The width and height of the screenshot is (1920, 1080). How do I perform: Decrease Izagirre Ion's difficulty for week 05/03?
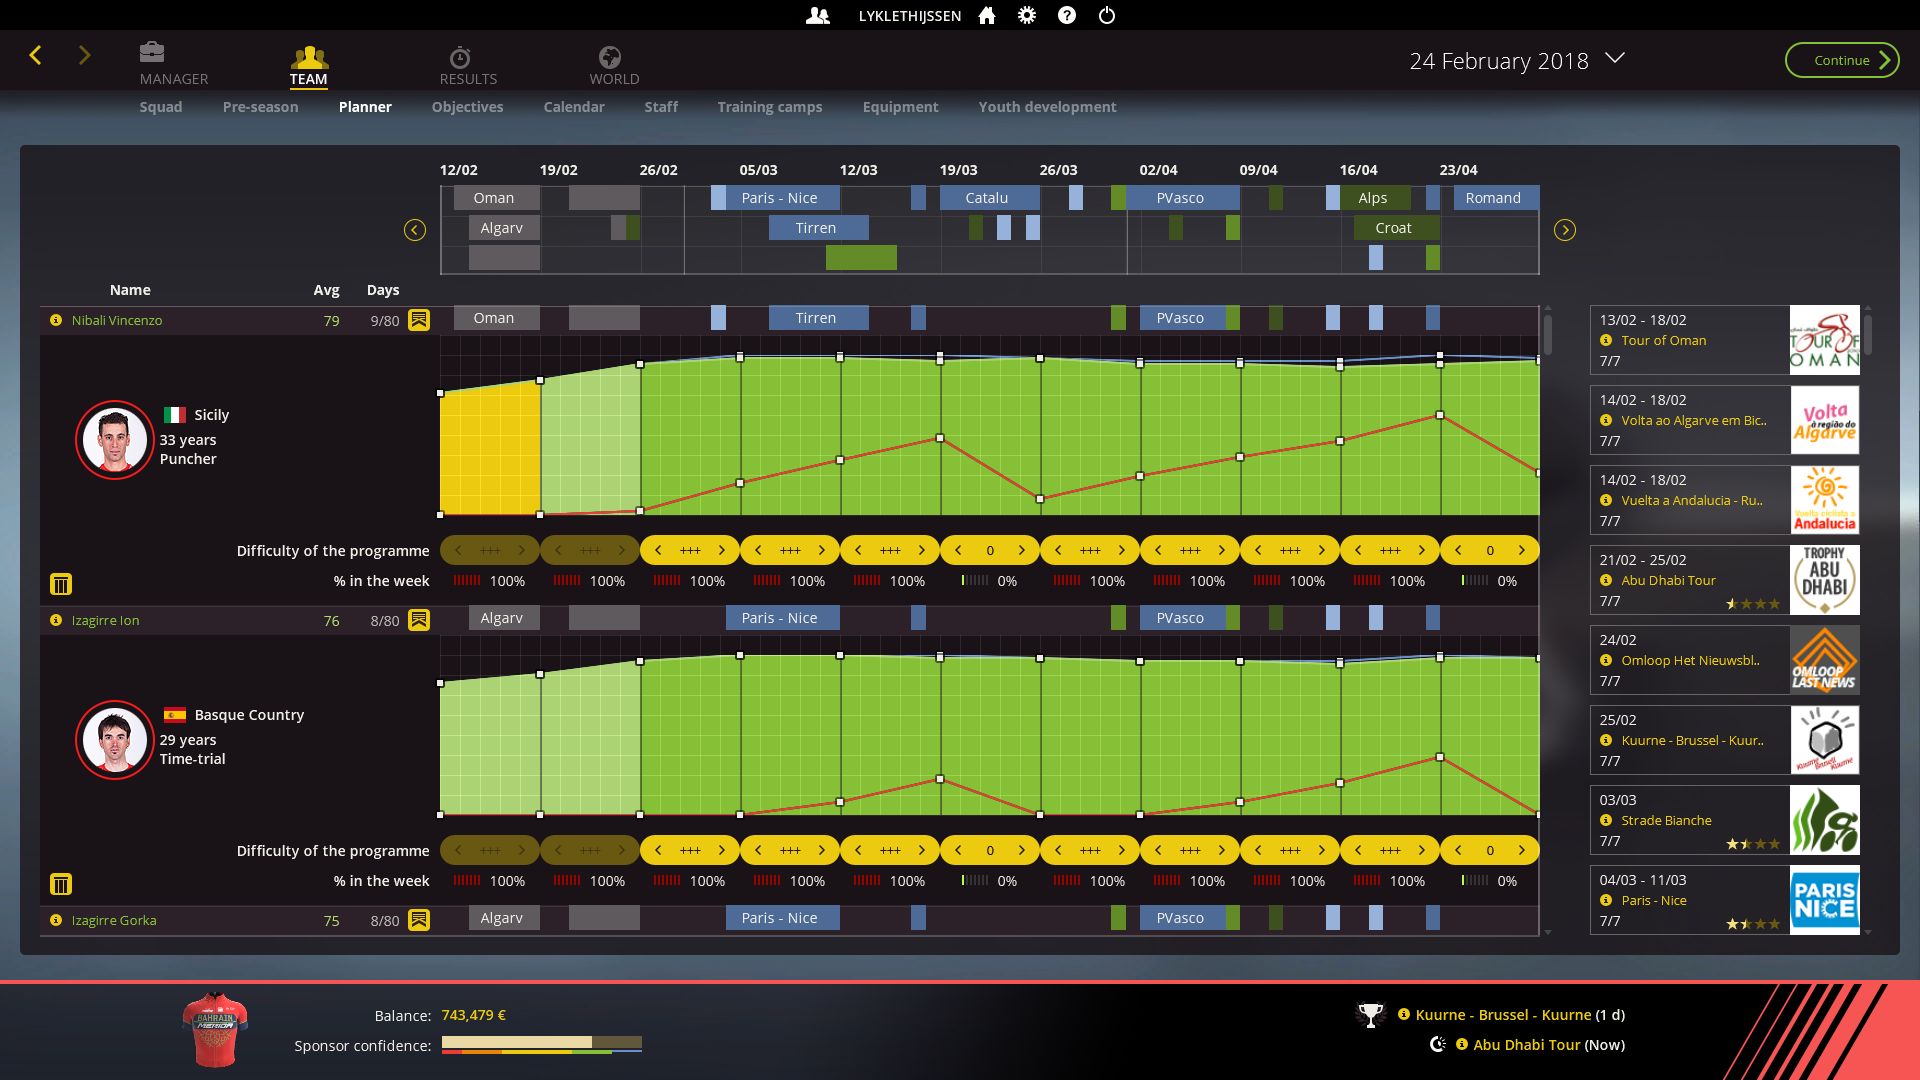[758, 851]
